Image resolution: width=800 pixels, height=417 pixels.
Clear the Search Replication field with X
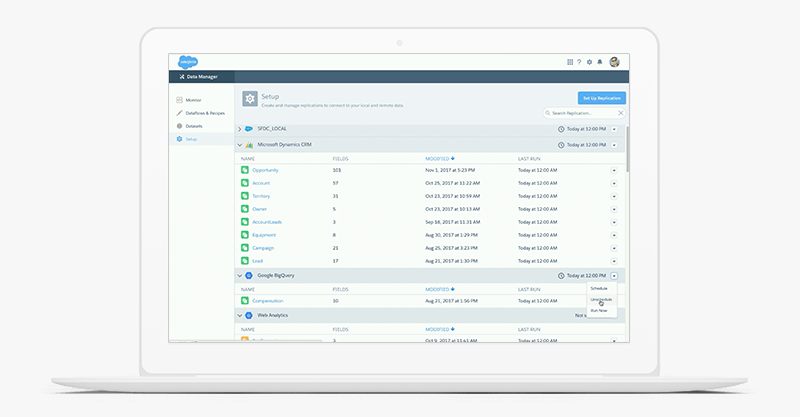point(621,113)
